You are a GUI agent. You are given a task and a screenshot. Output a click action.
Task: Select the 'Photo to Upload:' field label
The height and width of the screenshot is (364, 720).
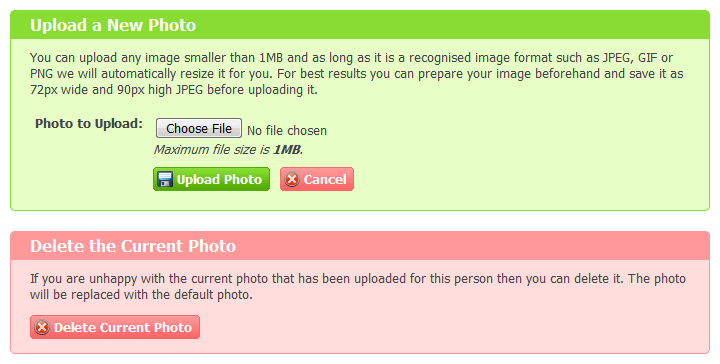(89, 123)
